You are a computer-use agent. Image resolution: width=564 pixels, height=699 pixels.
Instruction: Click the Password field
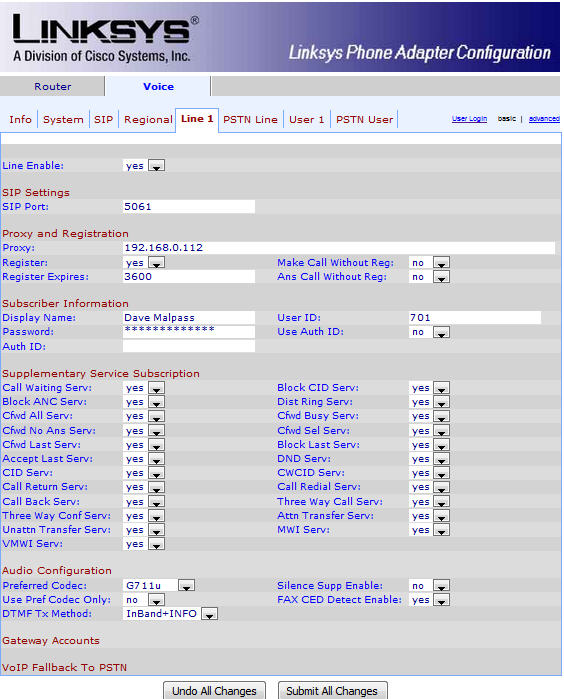click(x=189, y=331)
